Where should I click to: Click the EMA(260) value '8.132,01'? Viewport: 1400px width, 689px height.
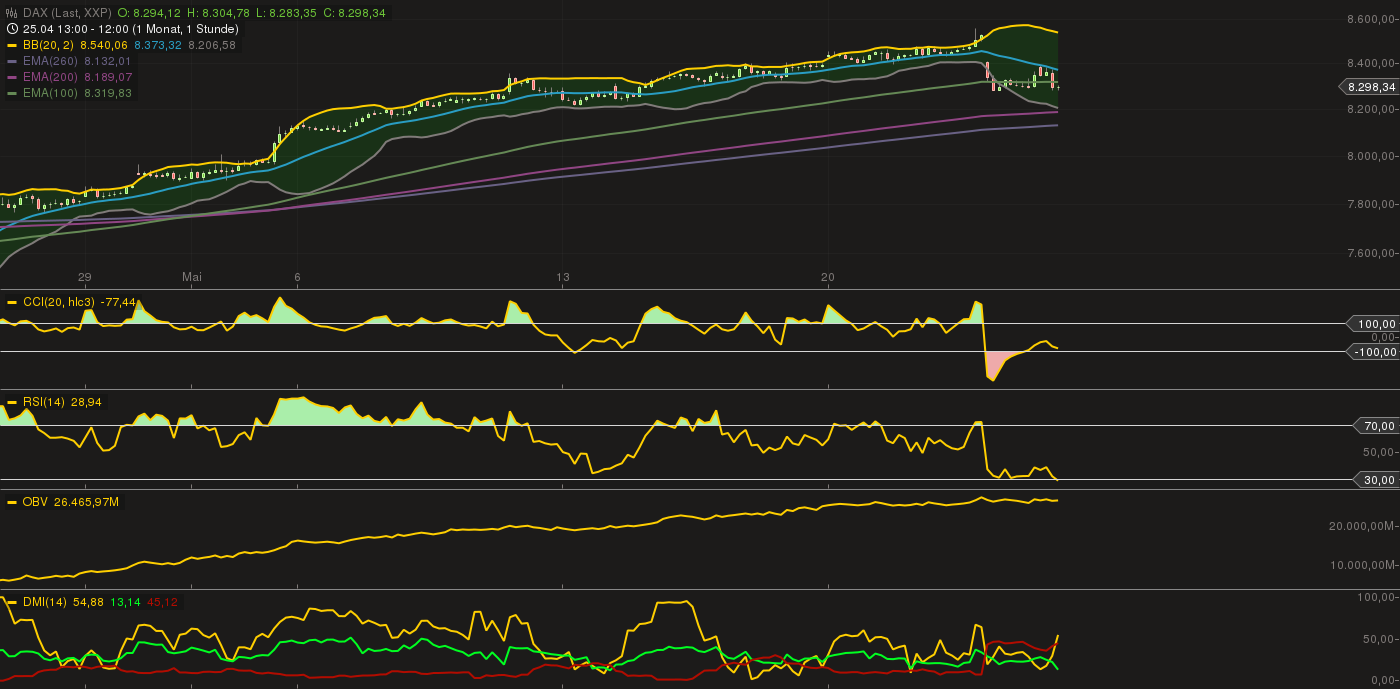pos(108,61)
